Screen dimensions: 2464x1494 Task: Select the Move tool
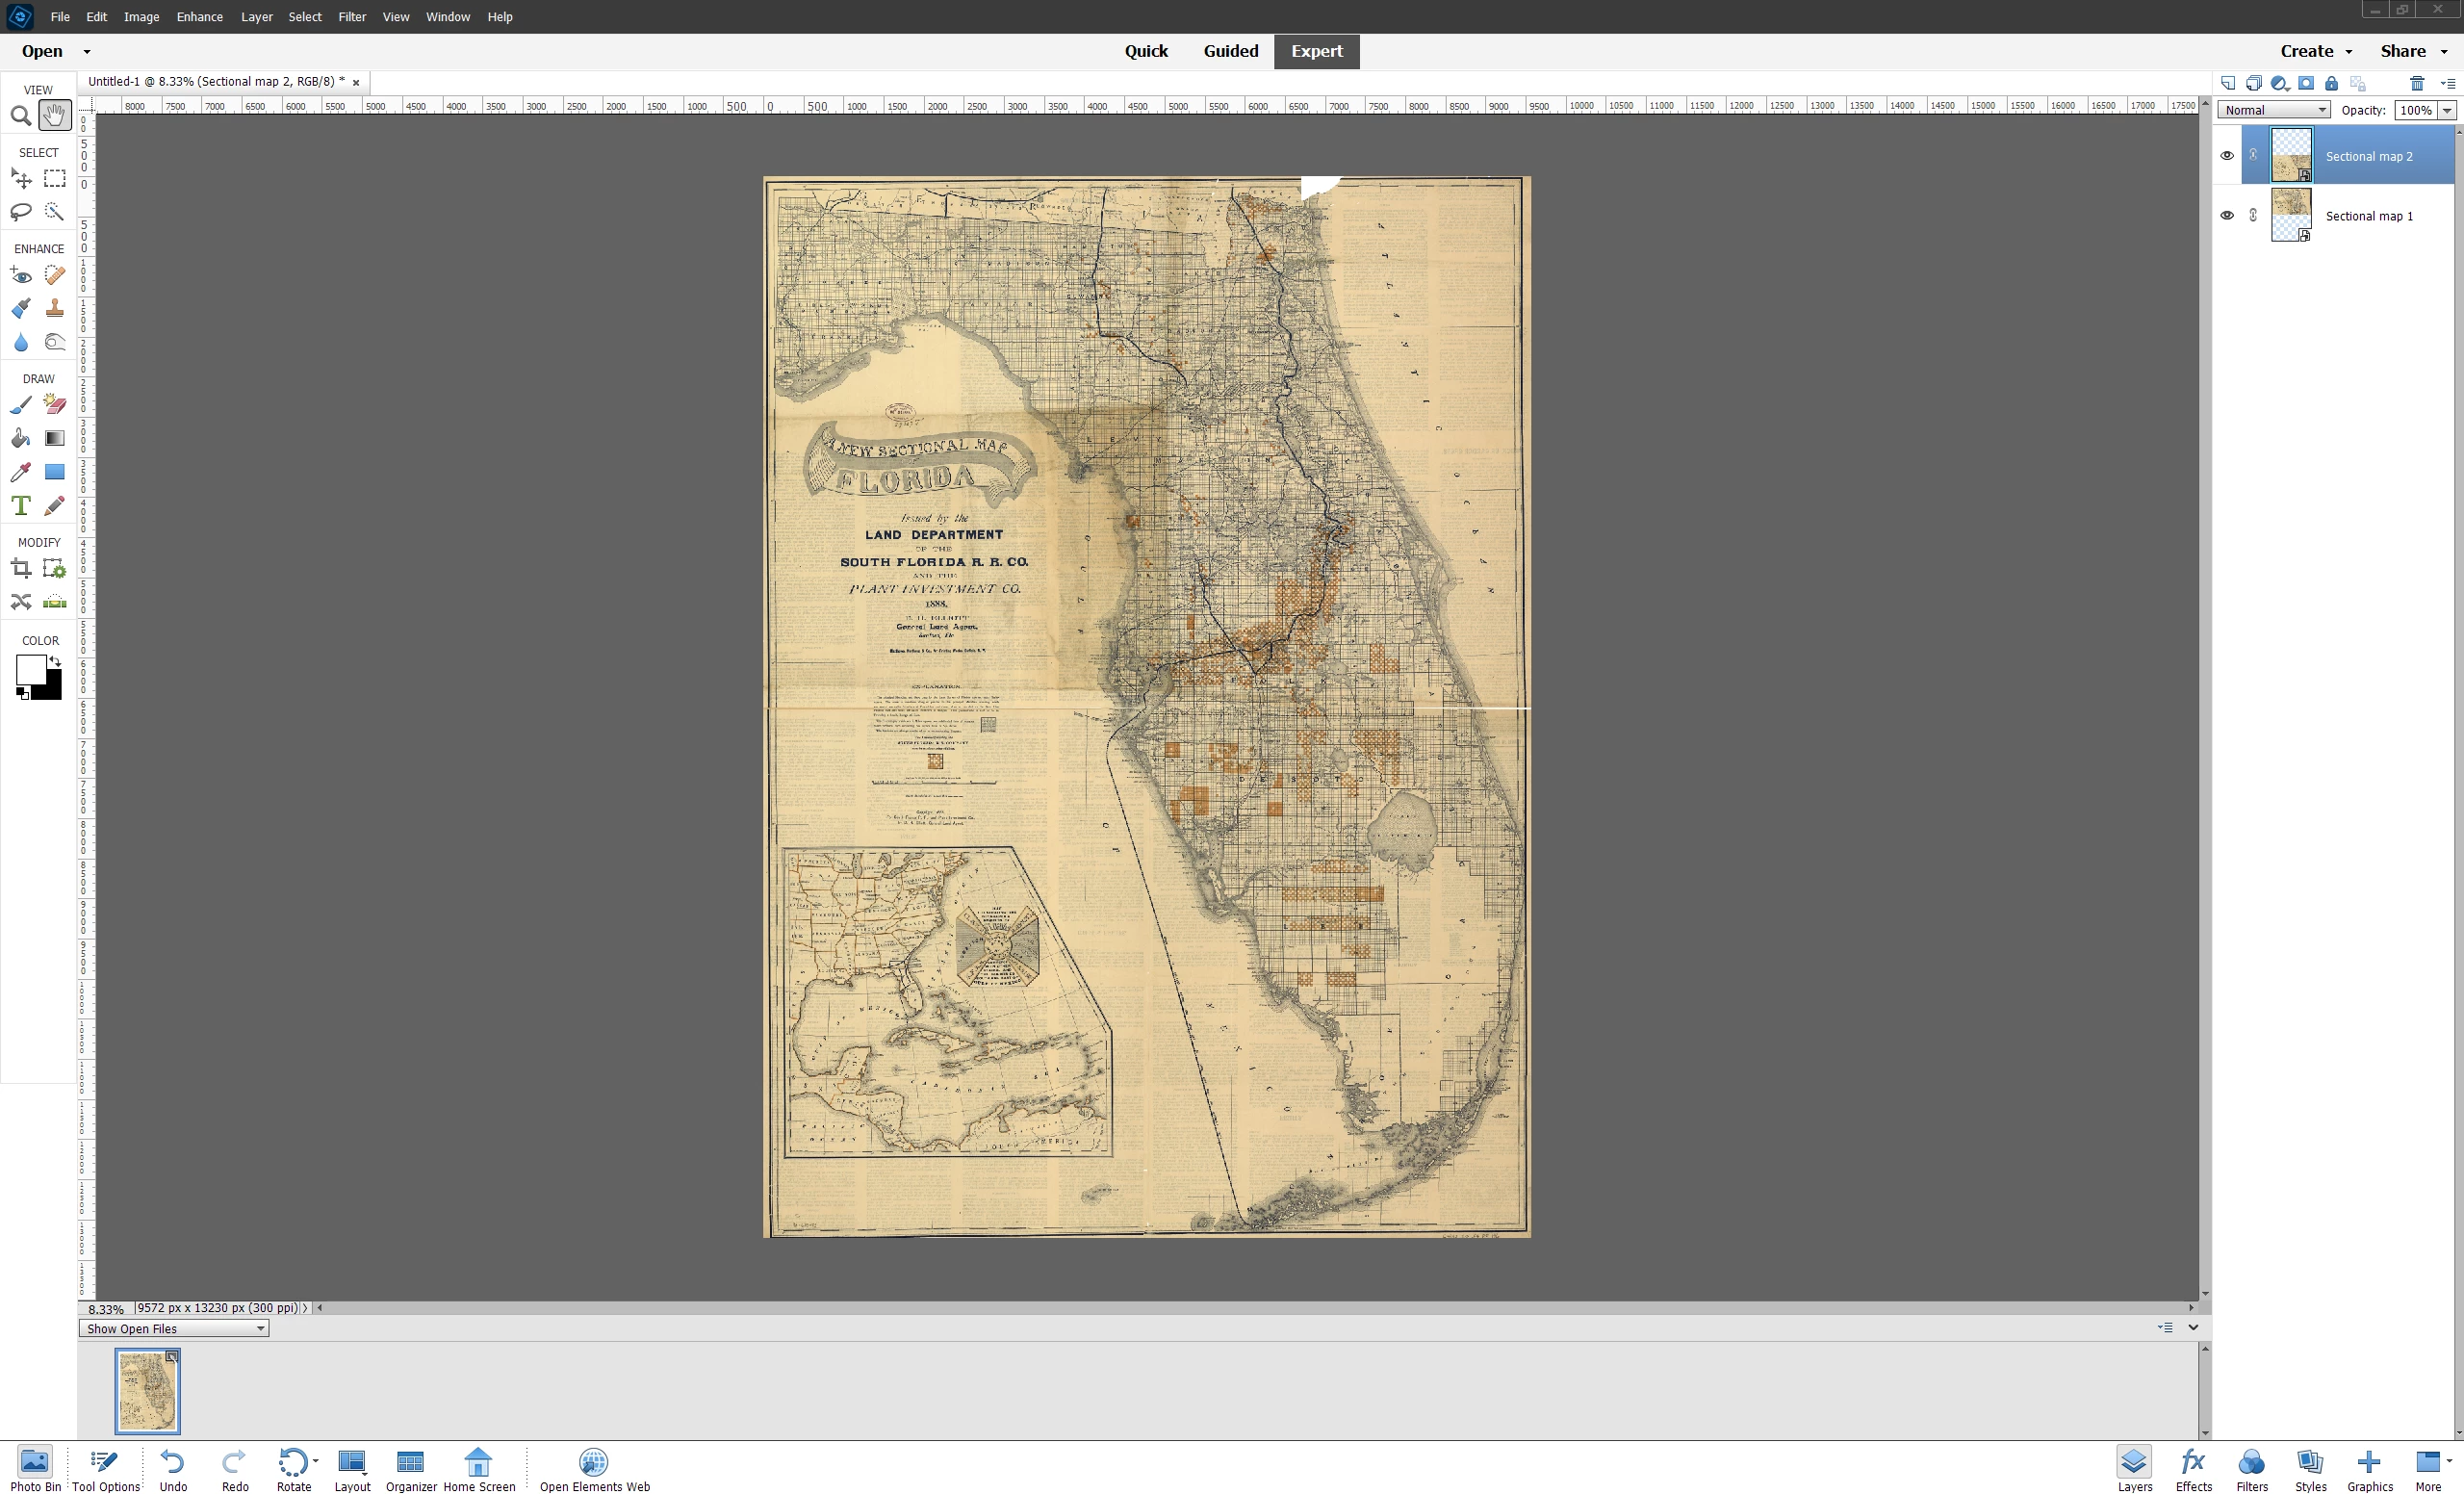click(20, 179)
